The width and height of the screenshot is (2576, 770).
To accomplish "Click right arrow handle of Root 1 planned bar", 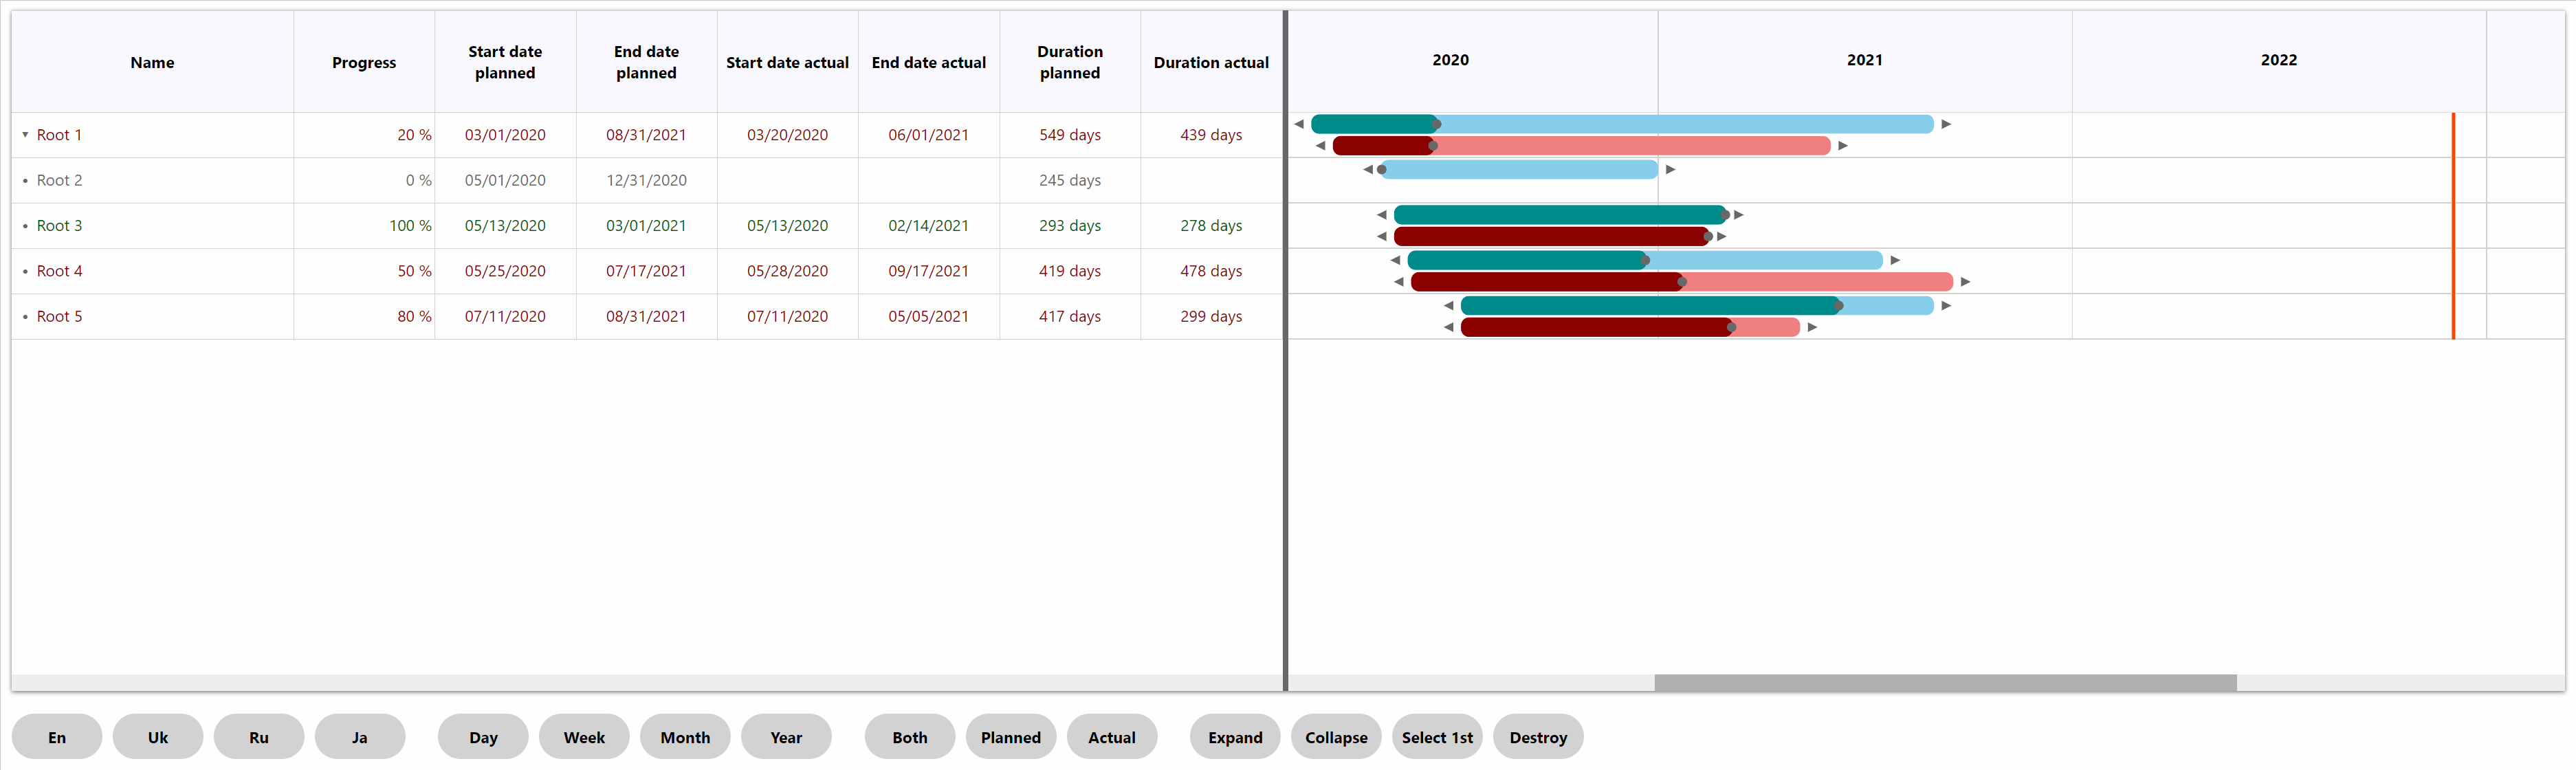I will (1946, 124).
